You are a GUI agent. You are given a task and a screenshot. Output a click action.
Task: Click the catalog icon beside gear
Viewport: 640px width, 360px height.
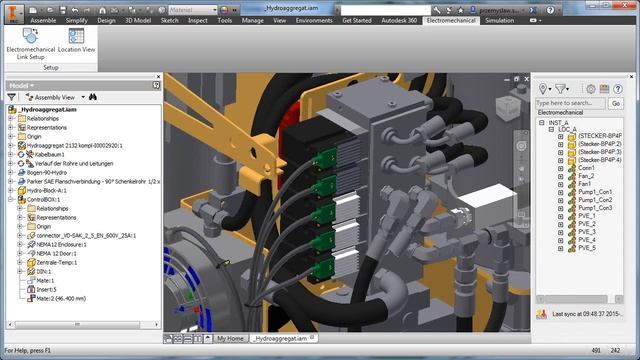pos(604,89)
